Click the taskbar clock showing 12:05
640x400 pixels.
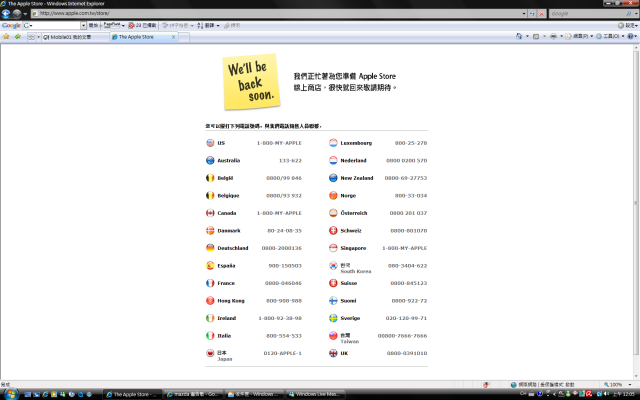pos(624,394)
